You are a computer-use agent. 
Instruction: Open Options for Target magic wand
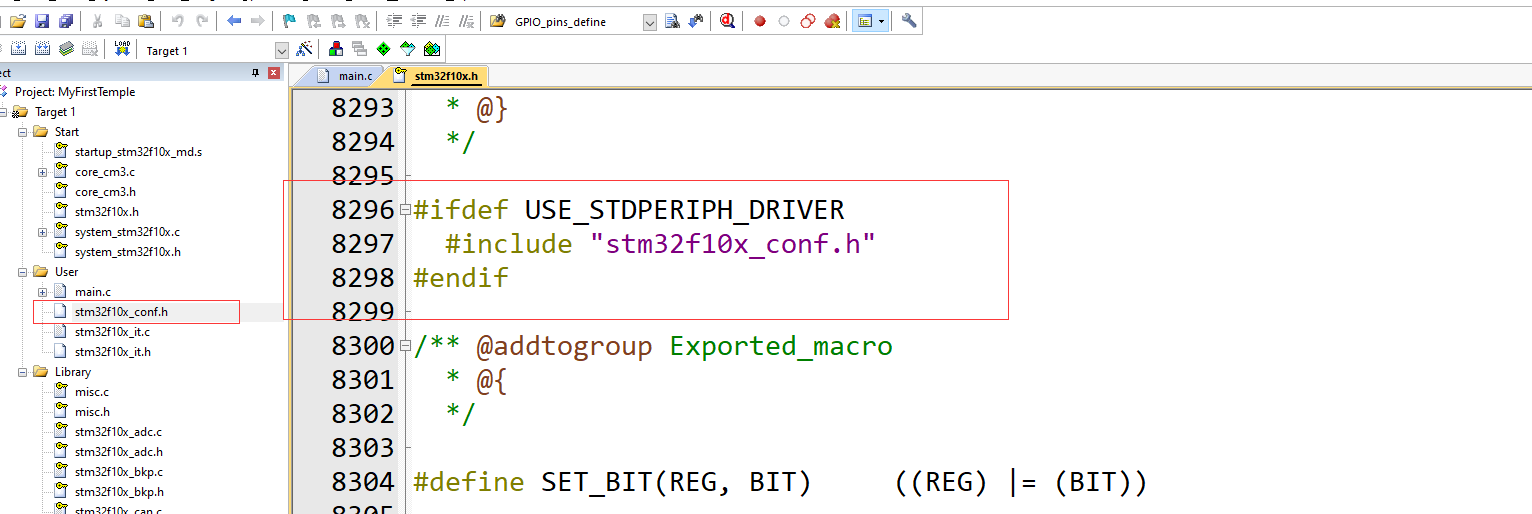click(305, 49)
